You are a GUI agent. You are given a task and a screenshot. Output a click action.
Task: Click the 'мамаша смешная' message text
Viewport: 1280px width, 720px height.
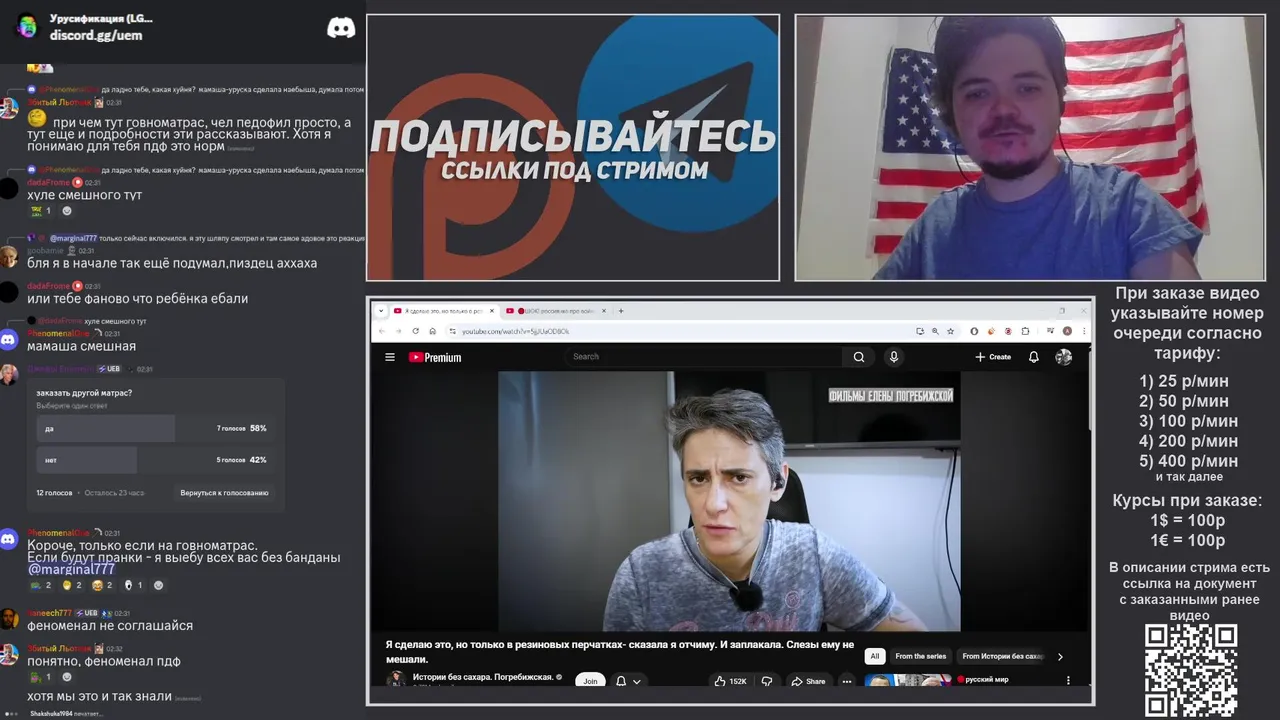point(81,346)
